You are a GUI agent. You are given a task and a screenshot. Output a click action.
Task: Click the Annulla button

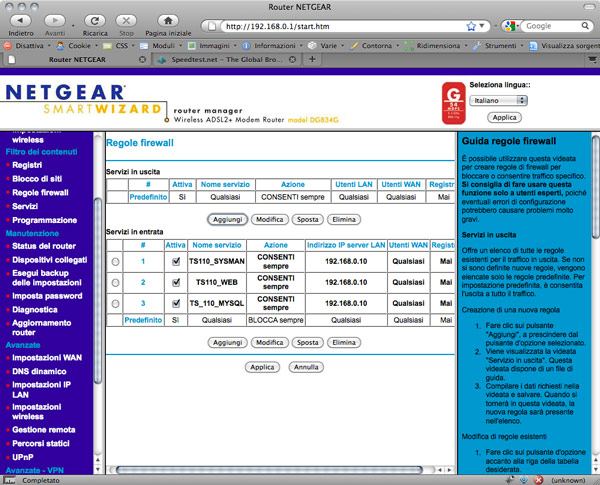306,367
